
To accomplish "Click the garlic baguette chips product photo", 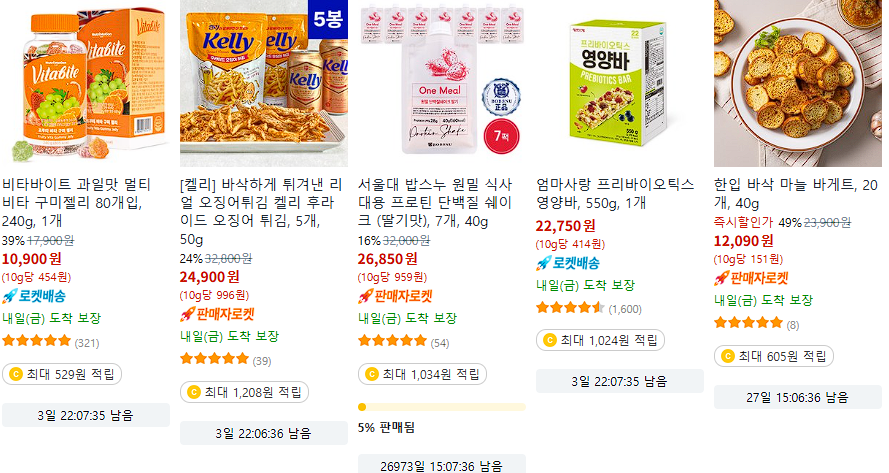I will click(798, 83).
